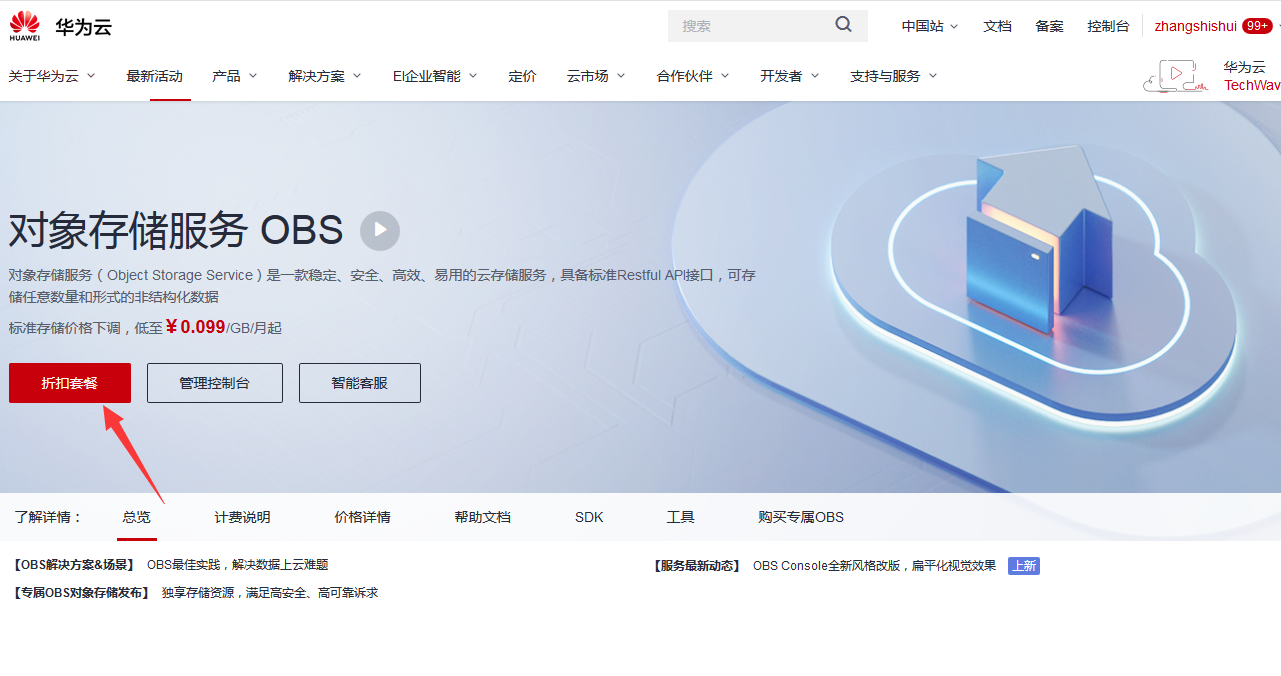Click the 【专属OBS对象存储发布】 label

click(x=81, y=593)
